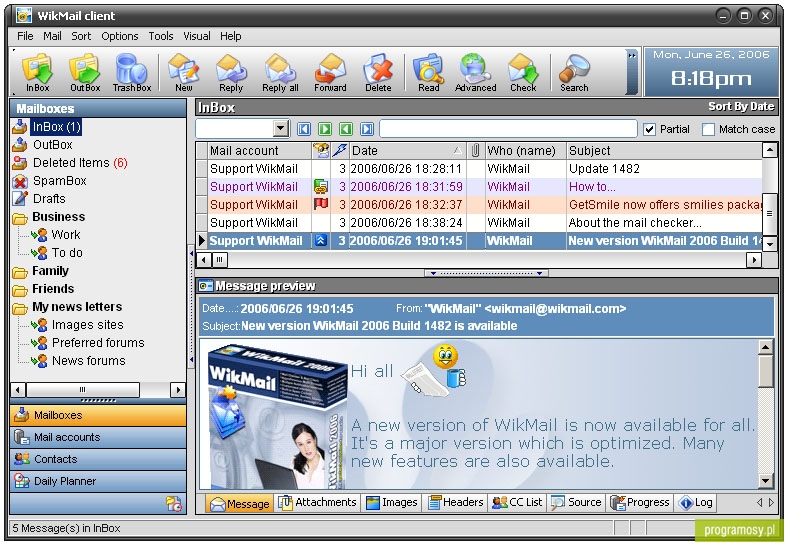This screenshot has width=790, height=548.
Task: Click the green previous arrow button
Action: pyautogui.click(x=346, y=129)
